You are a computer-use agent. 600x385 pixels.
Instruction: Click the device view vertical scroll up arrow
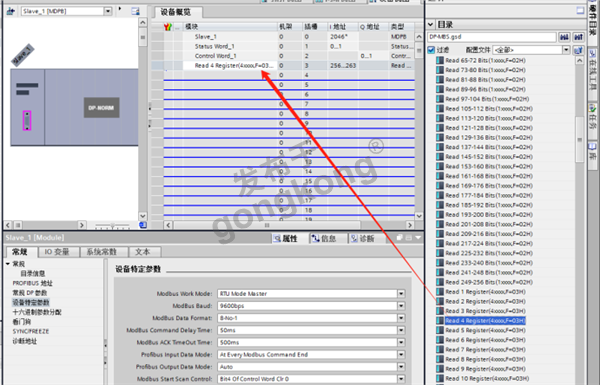(142, 23)
